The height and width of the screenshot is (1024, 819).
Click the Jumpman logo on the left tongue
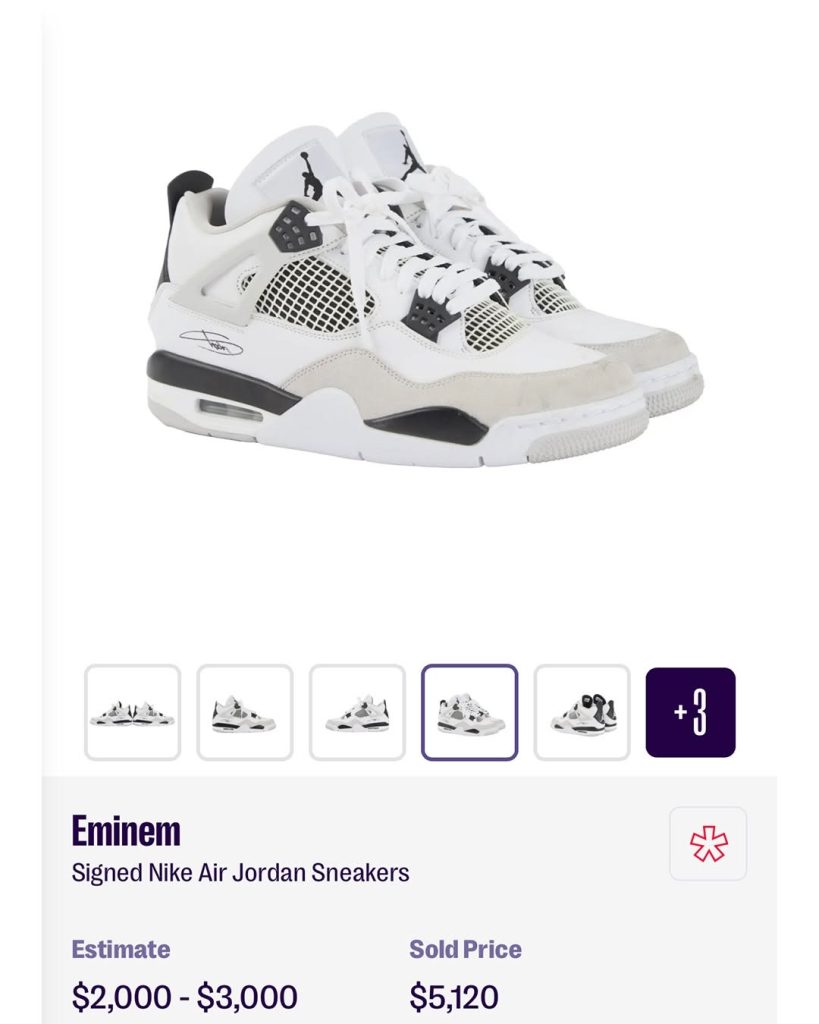pyautogui.click(x=309, y=174)
